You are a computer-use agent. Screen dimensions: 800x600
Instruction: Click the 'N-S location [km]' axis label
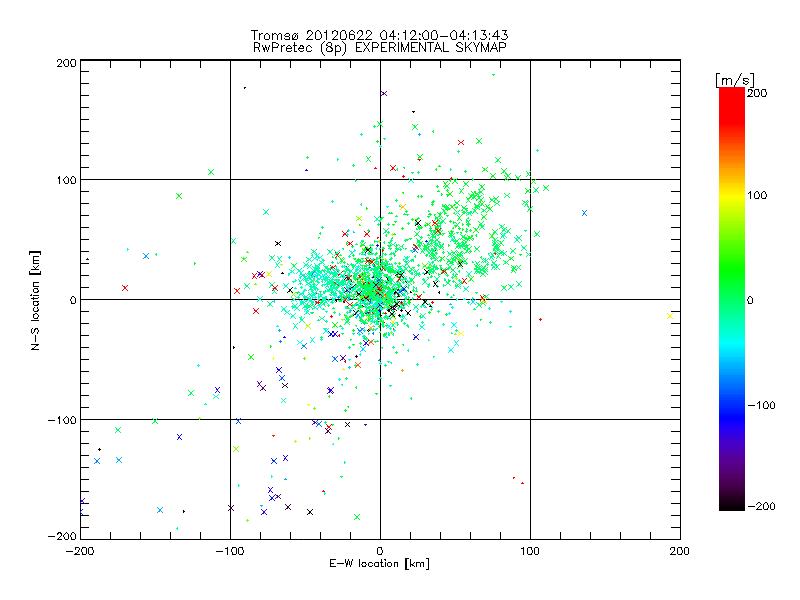tap(35, 300)
